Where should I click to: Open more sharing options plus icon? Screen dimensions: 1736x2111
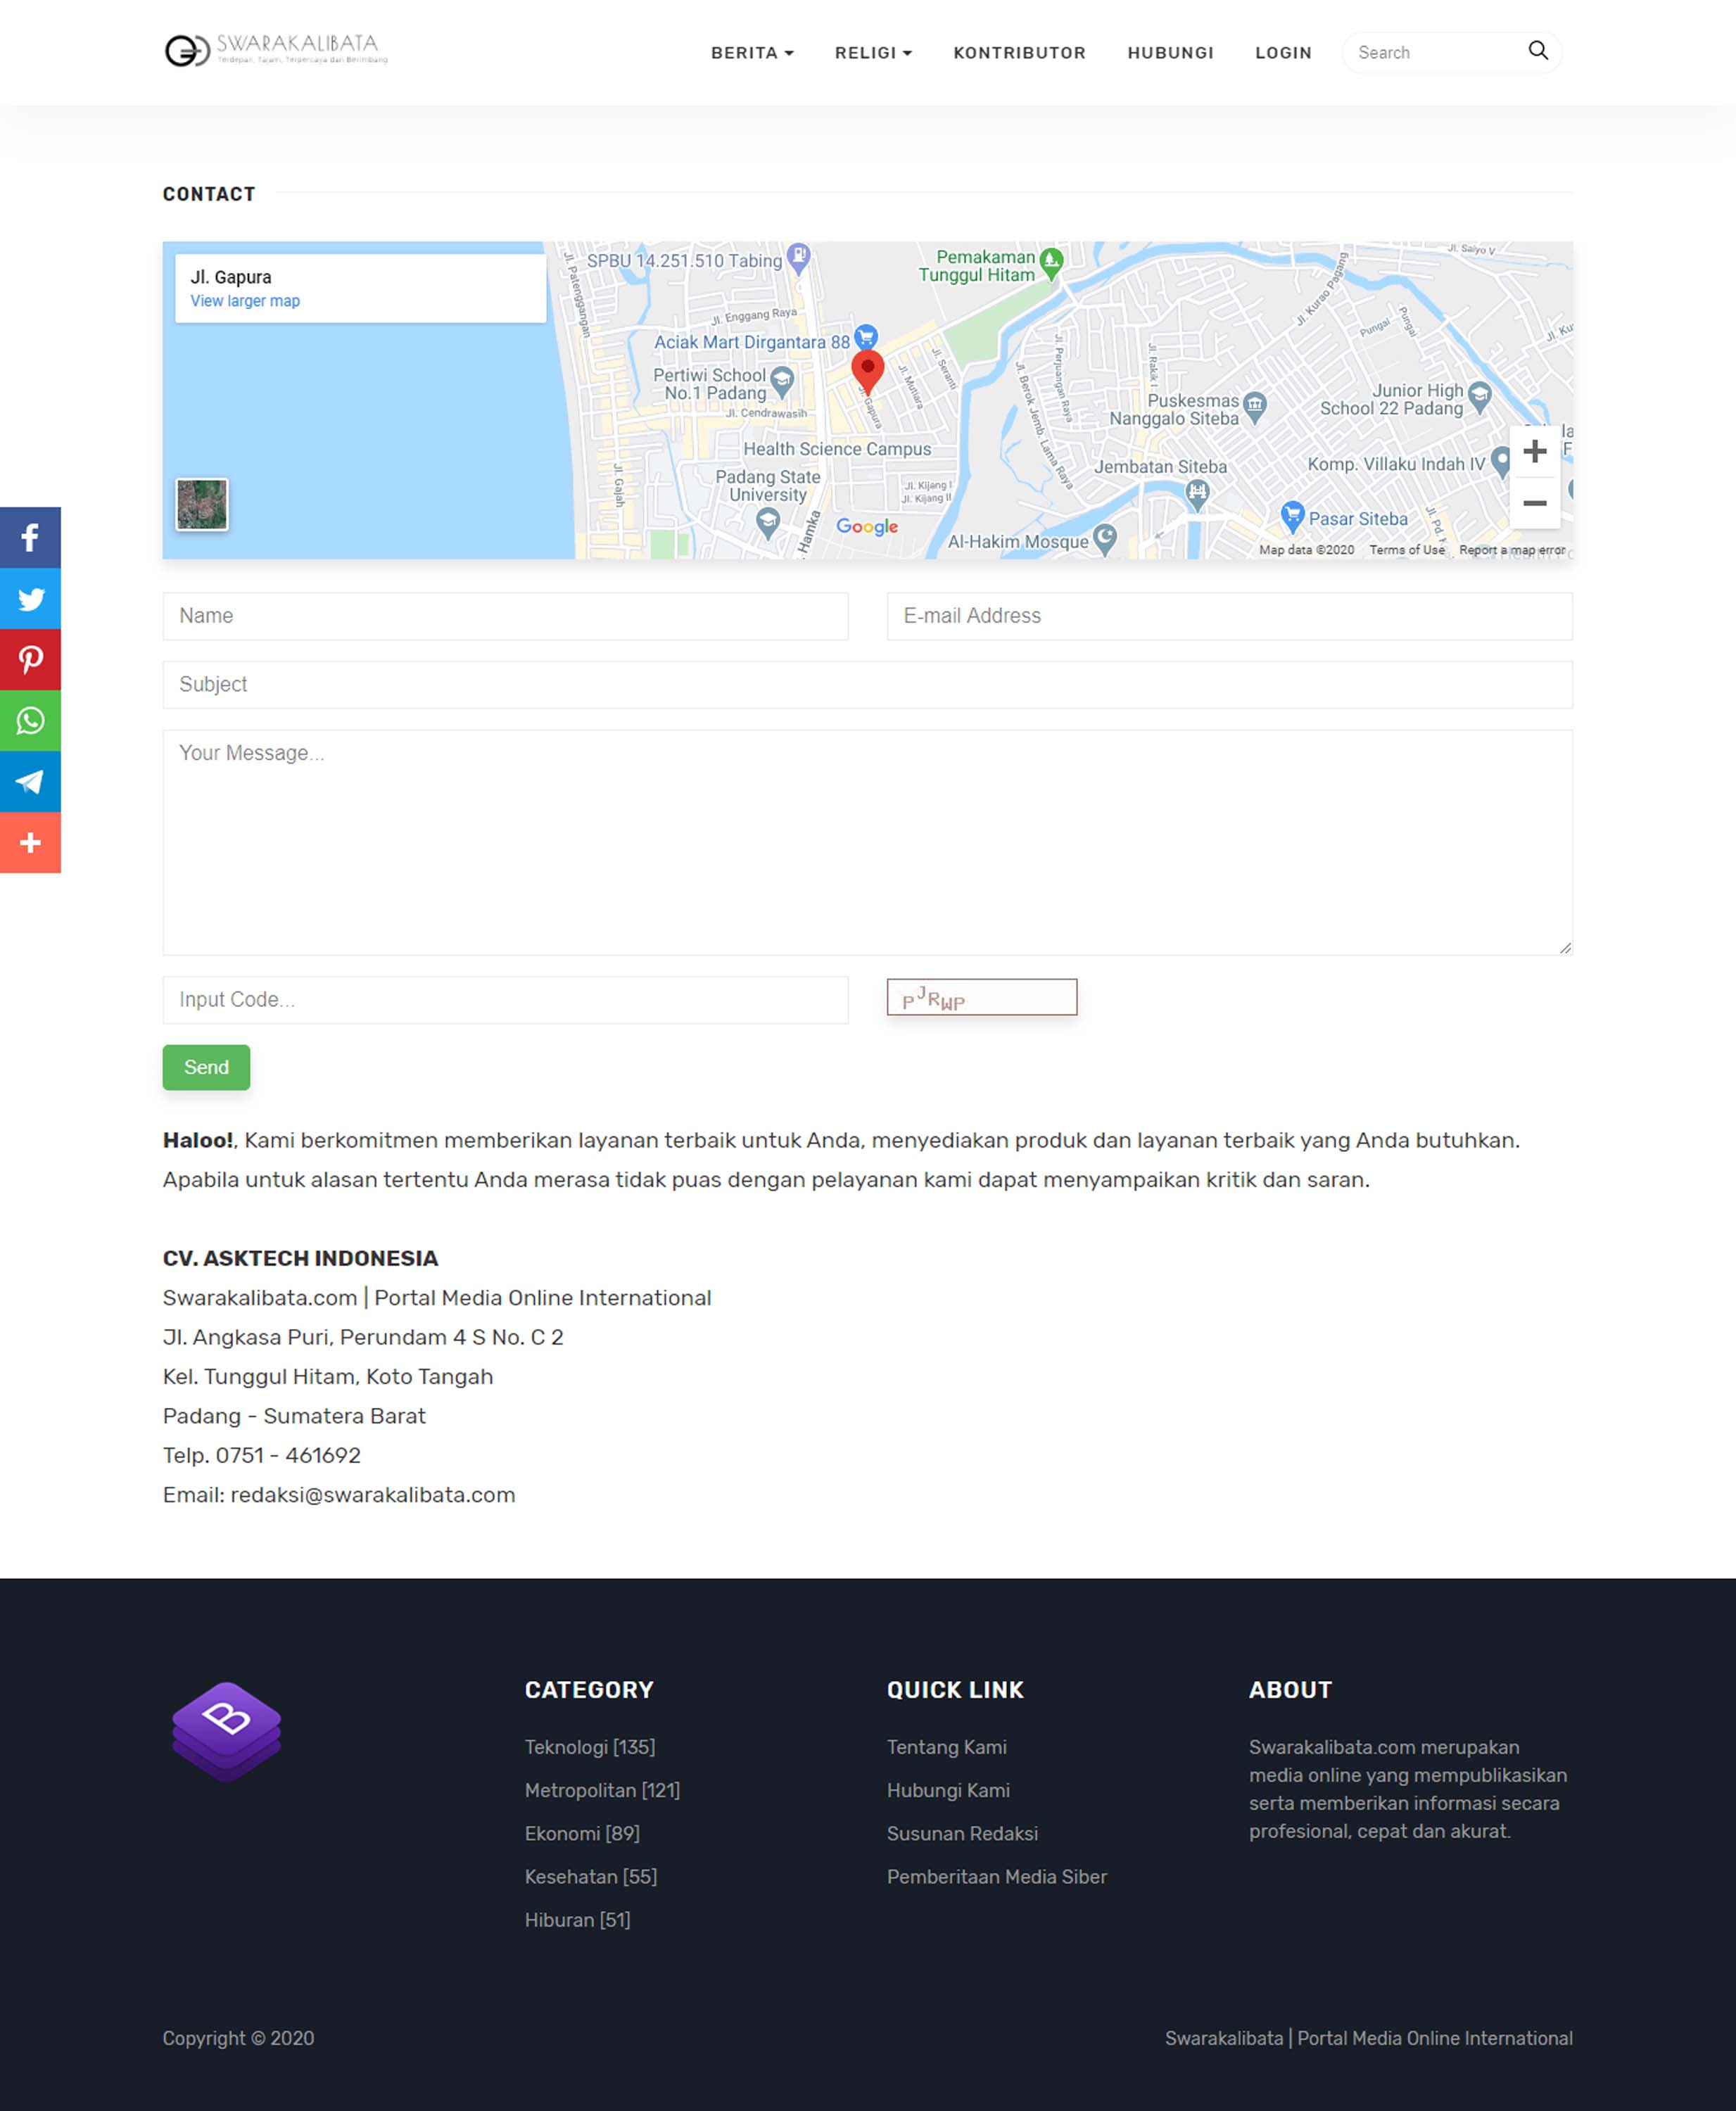pyautogui.click(x=30, y=843)
